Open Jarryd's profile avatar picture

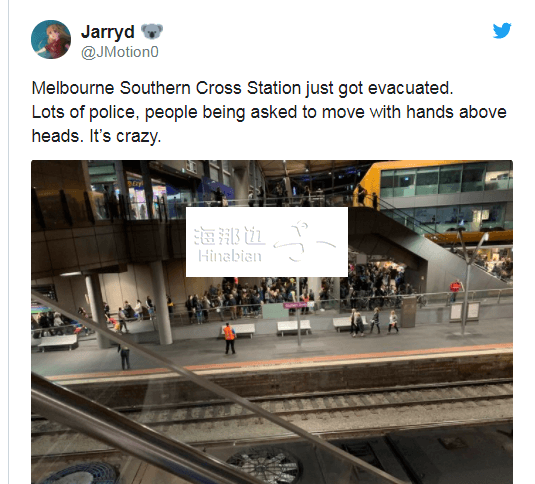(x=51, y=39)
